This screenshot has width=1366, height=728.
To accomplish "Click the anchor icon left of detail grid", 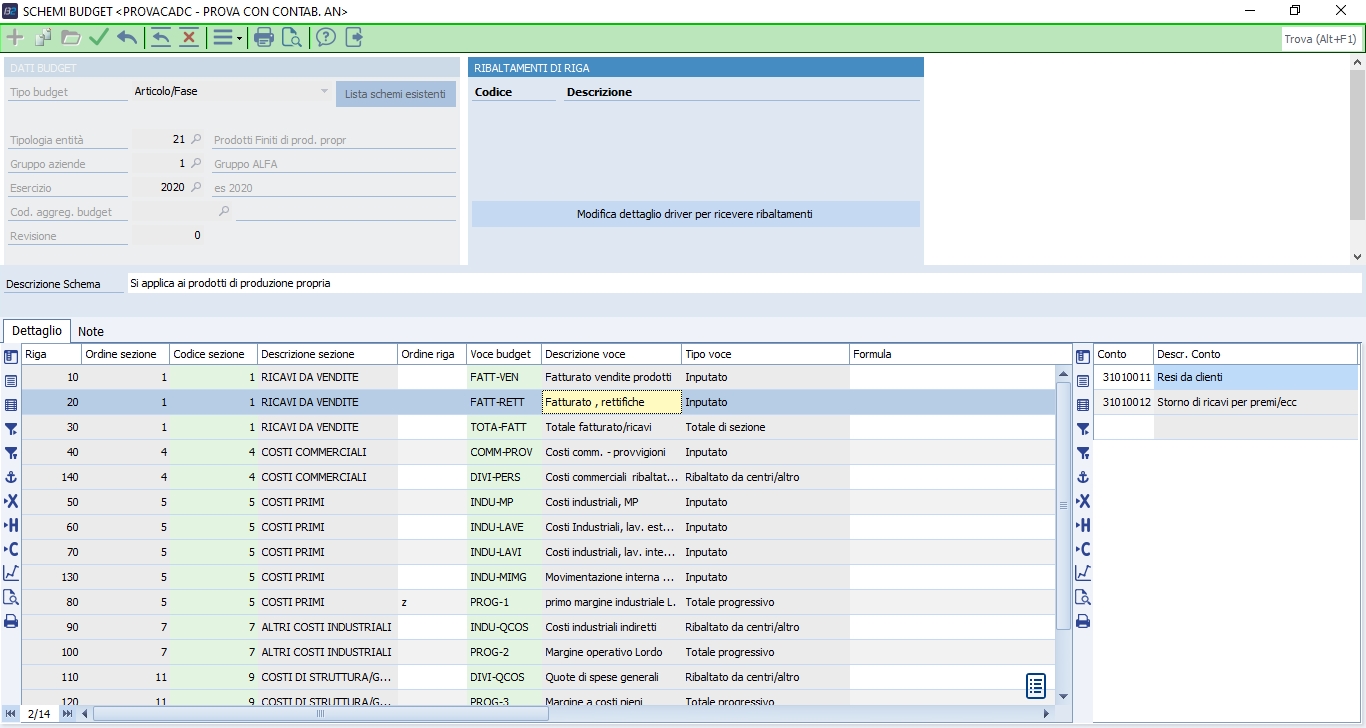I will coord(11,478).
